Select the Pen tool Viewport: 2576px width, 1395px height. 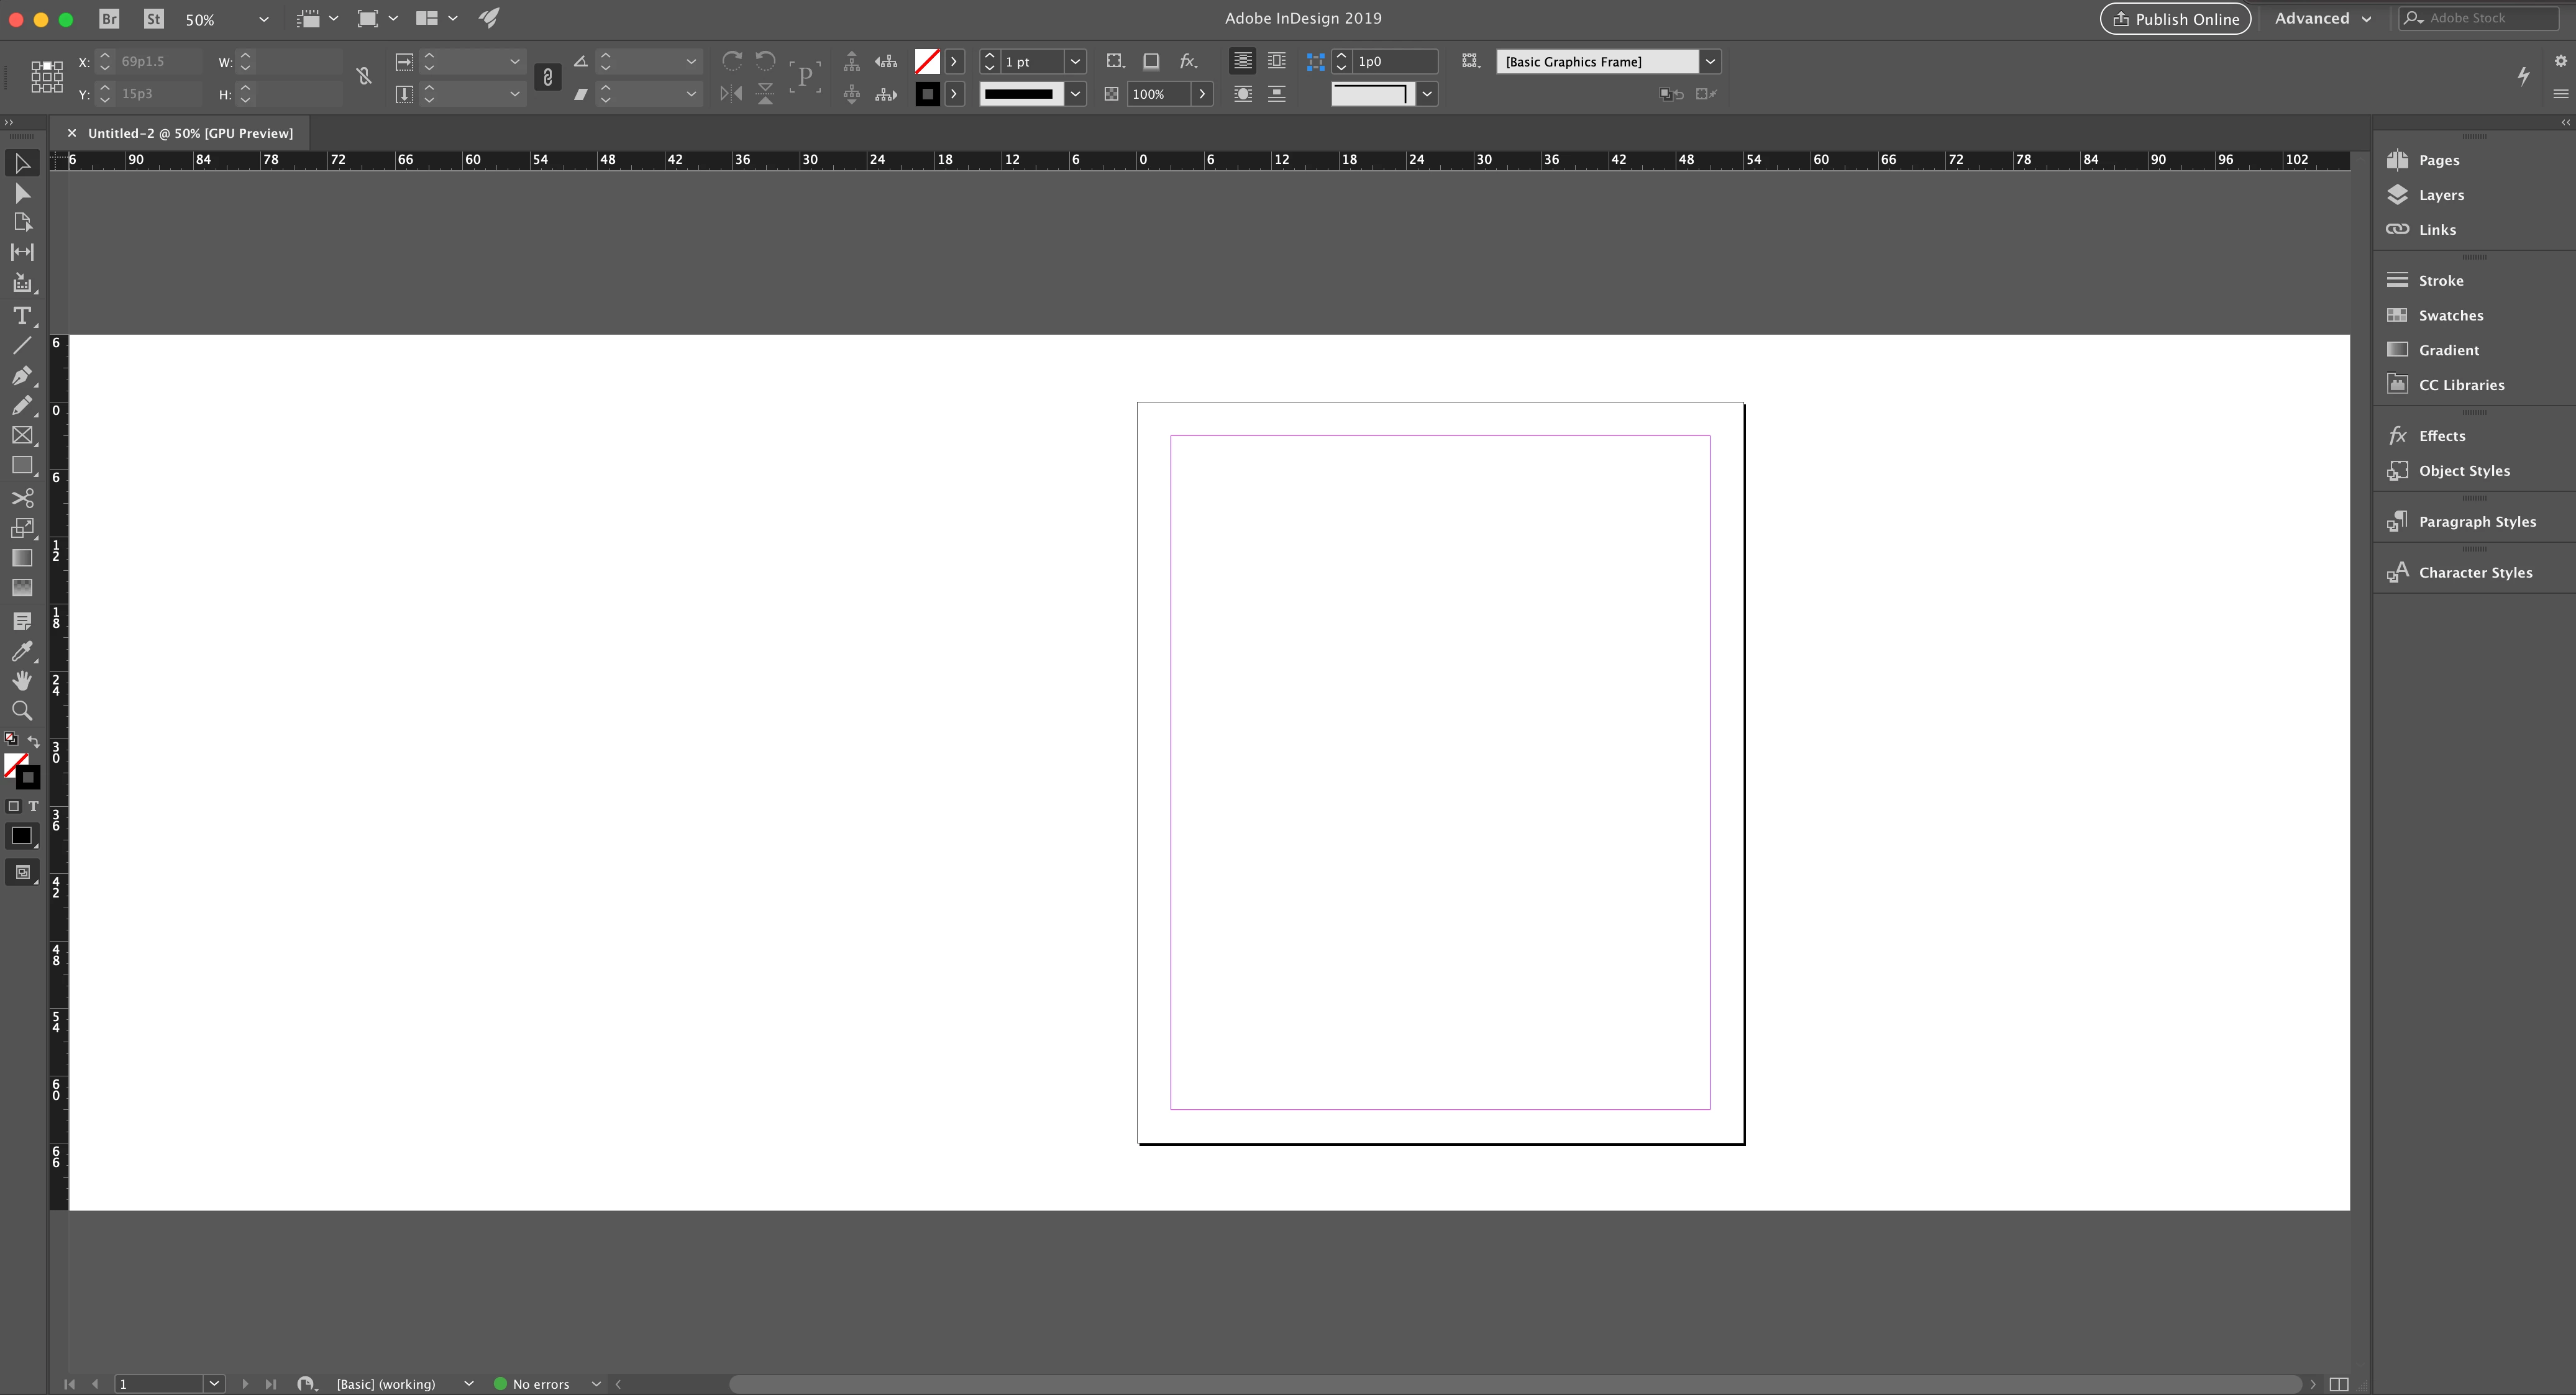pyautogui.click(x=21, y=376)
